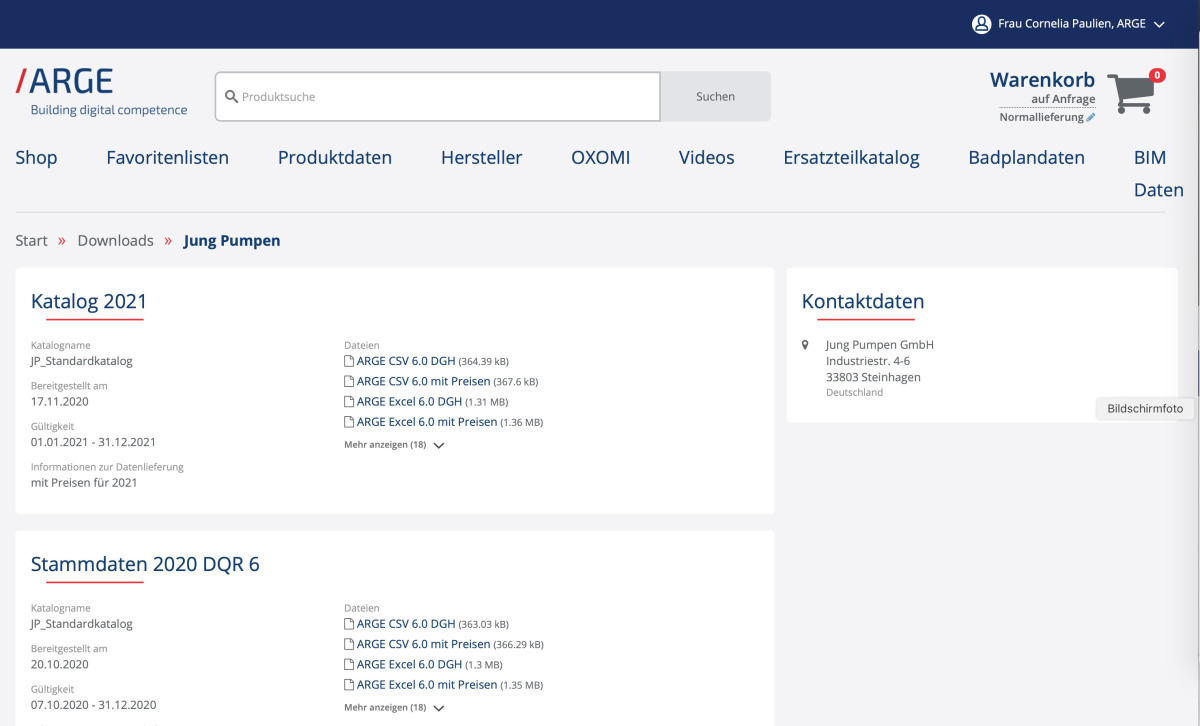Select the date 17.11.2020
Screen dimensions: 1200x726
tap(60, 401)
